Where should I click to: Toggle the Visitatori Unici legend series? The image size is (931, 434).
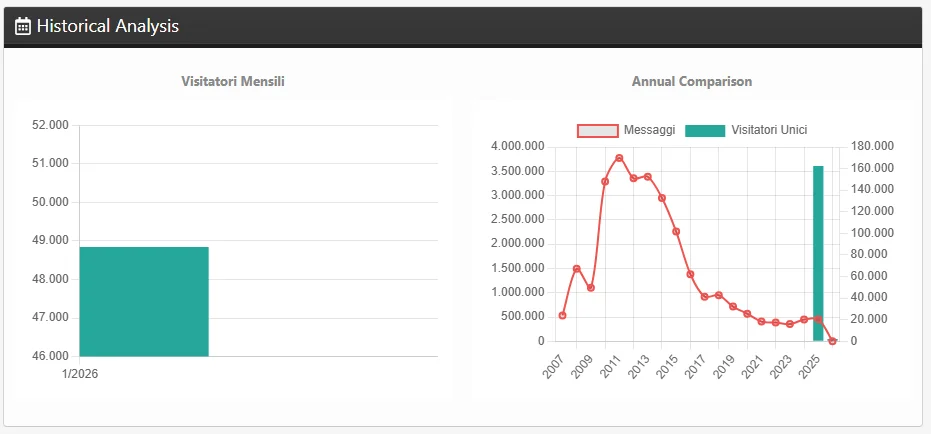pos(768,130)
